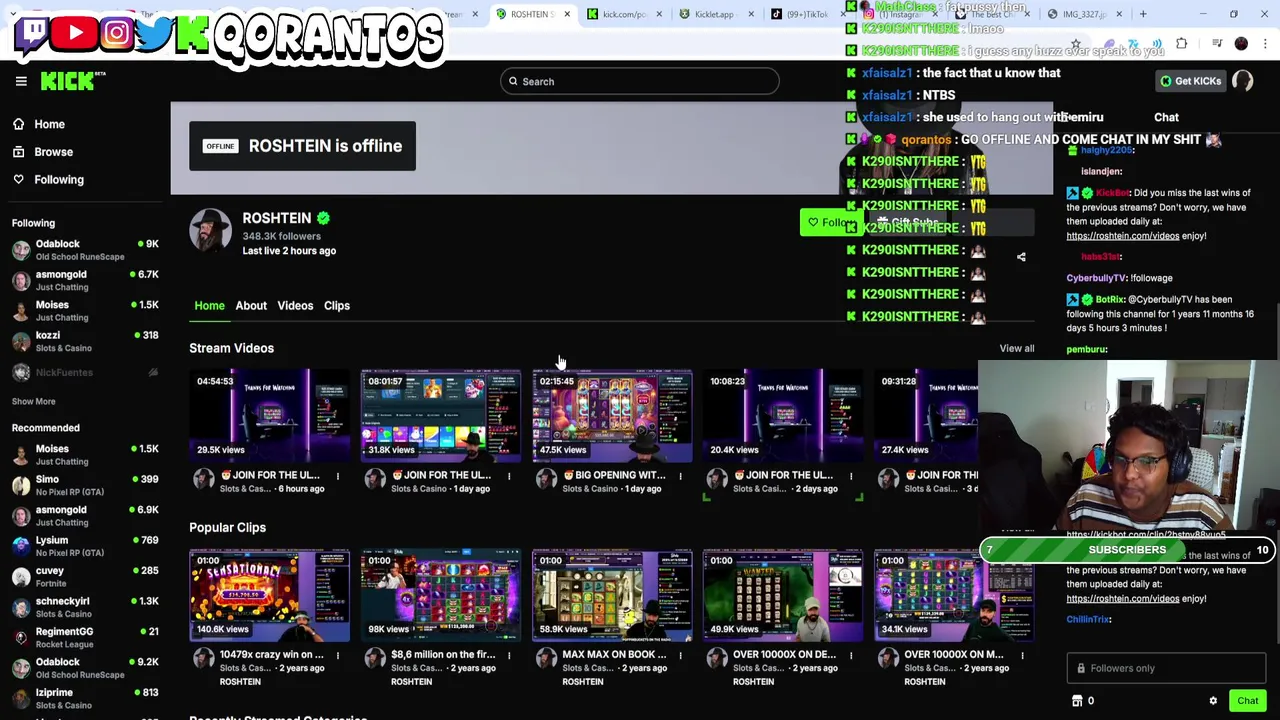Image resolution: width=1280 pixels, height=720 pixels.
Task: Open options for OVER 10000X ON DE clip
Action: [851, 655]
